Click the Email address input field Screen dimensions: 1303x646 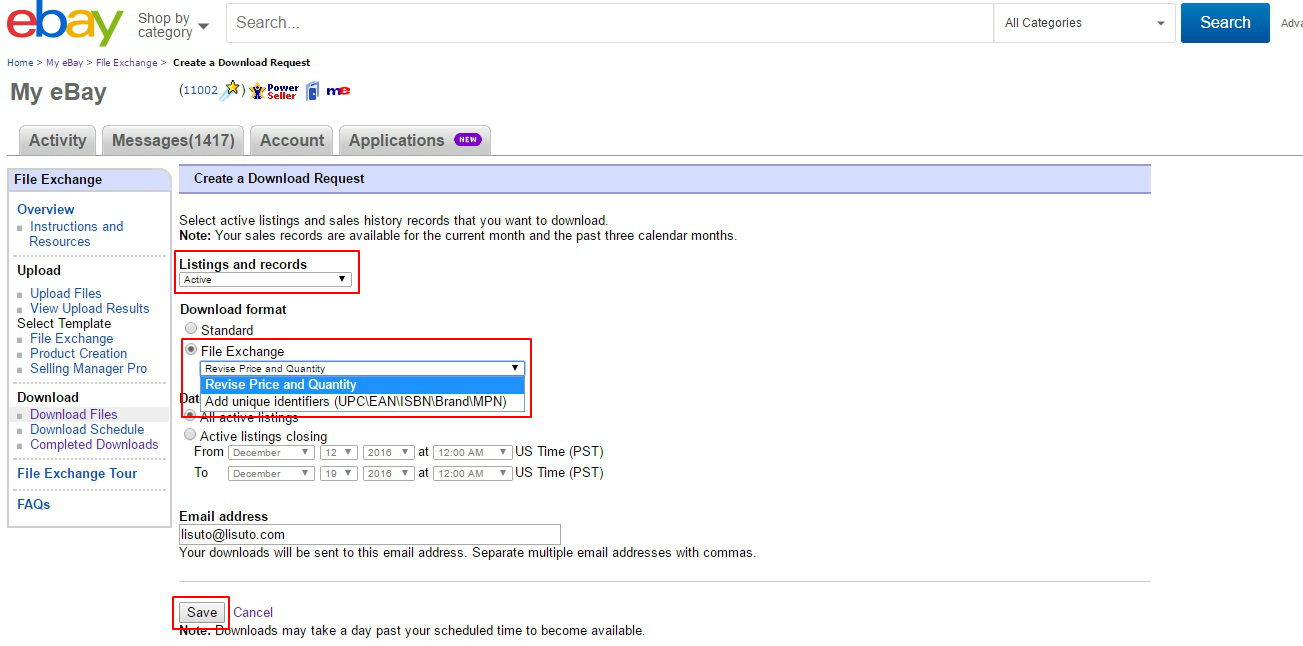tap(370, 534)
